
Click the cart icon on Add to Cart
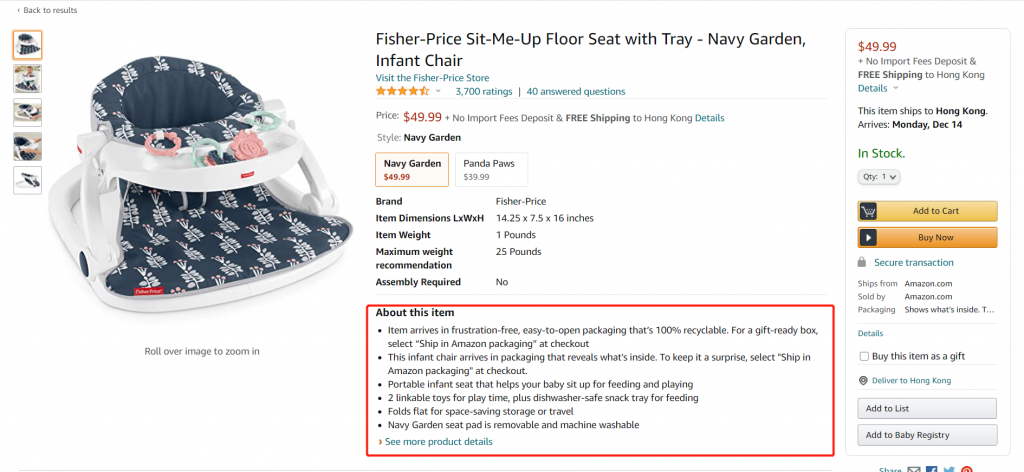868,211
